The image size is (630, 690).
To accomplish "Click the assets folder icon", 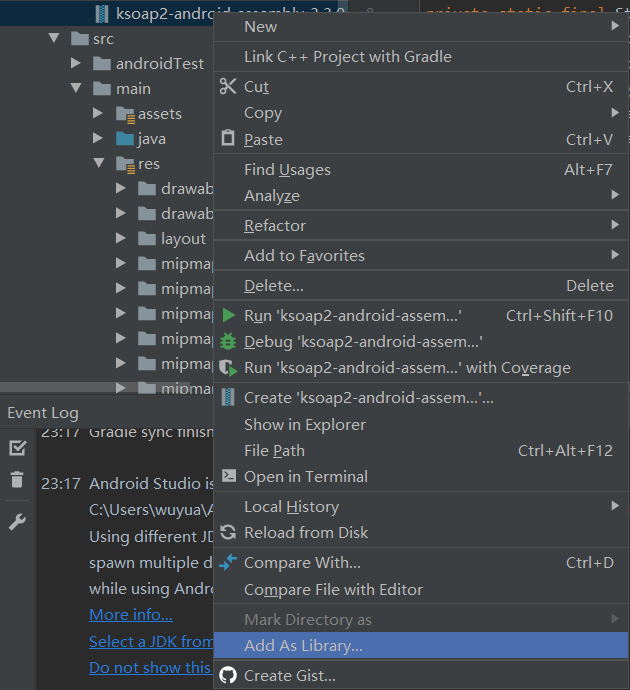I will [125, 114].
